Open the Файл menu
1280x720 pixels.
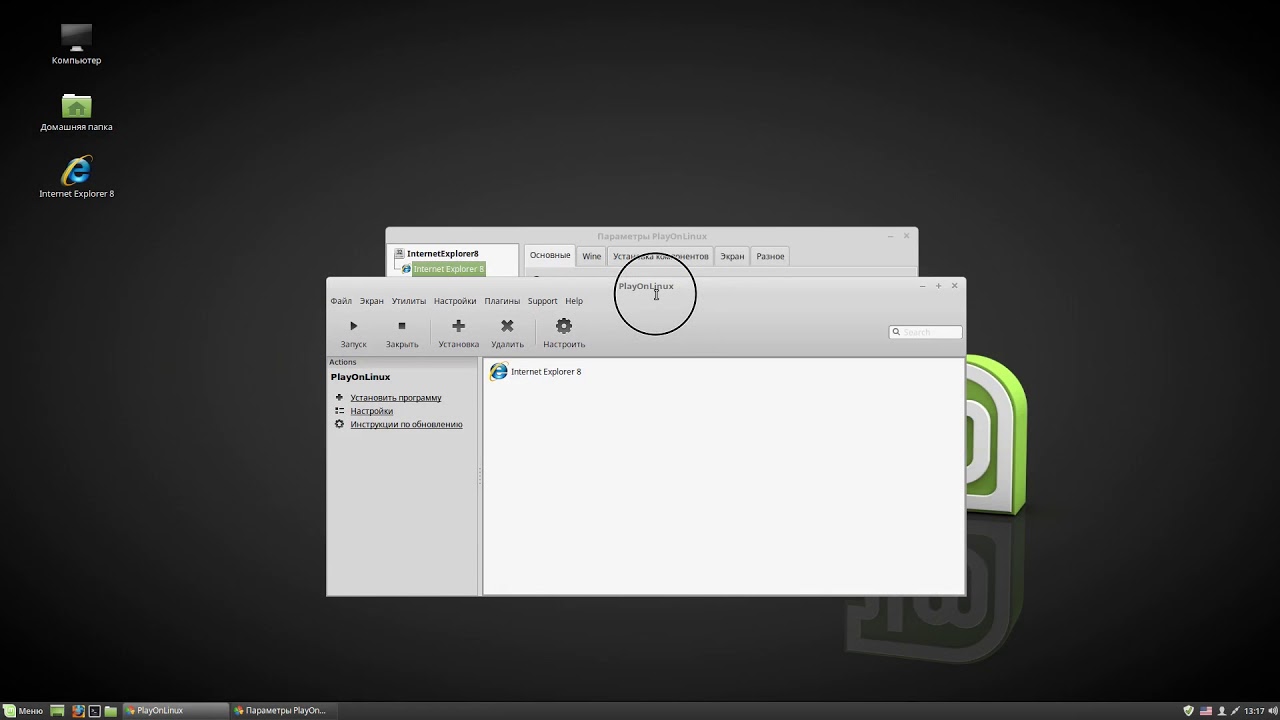point(341,301)
